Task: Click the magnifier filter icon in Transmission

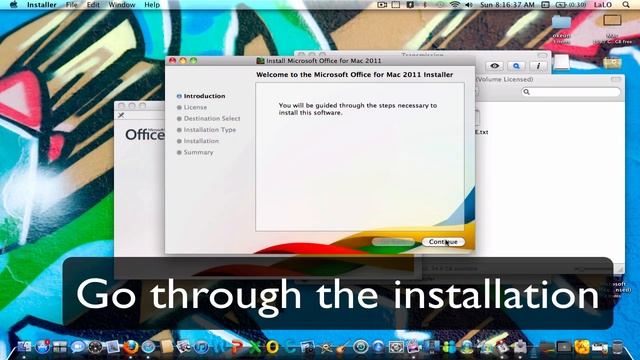Action: pyautogui.click(x=516, y=66)
